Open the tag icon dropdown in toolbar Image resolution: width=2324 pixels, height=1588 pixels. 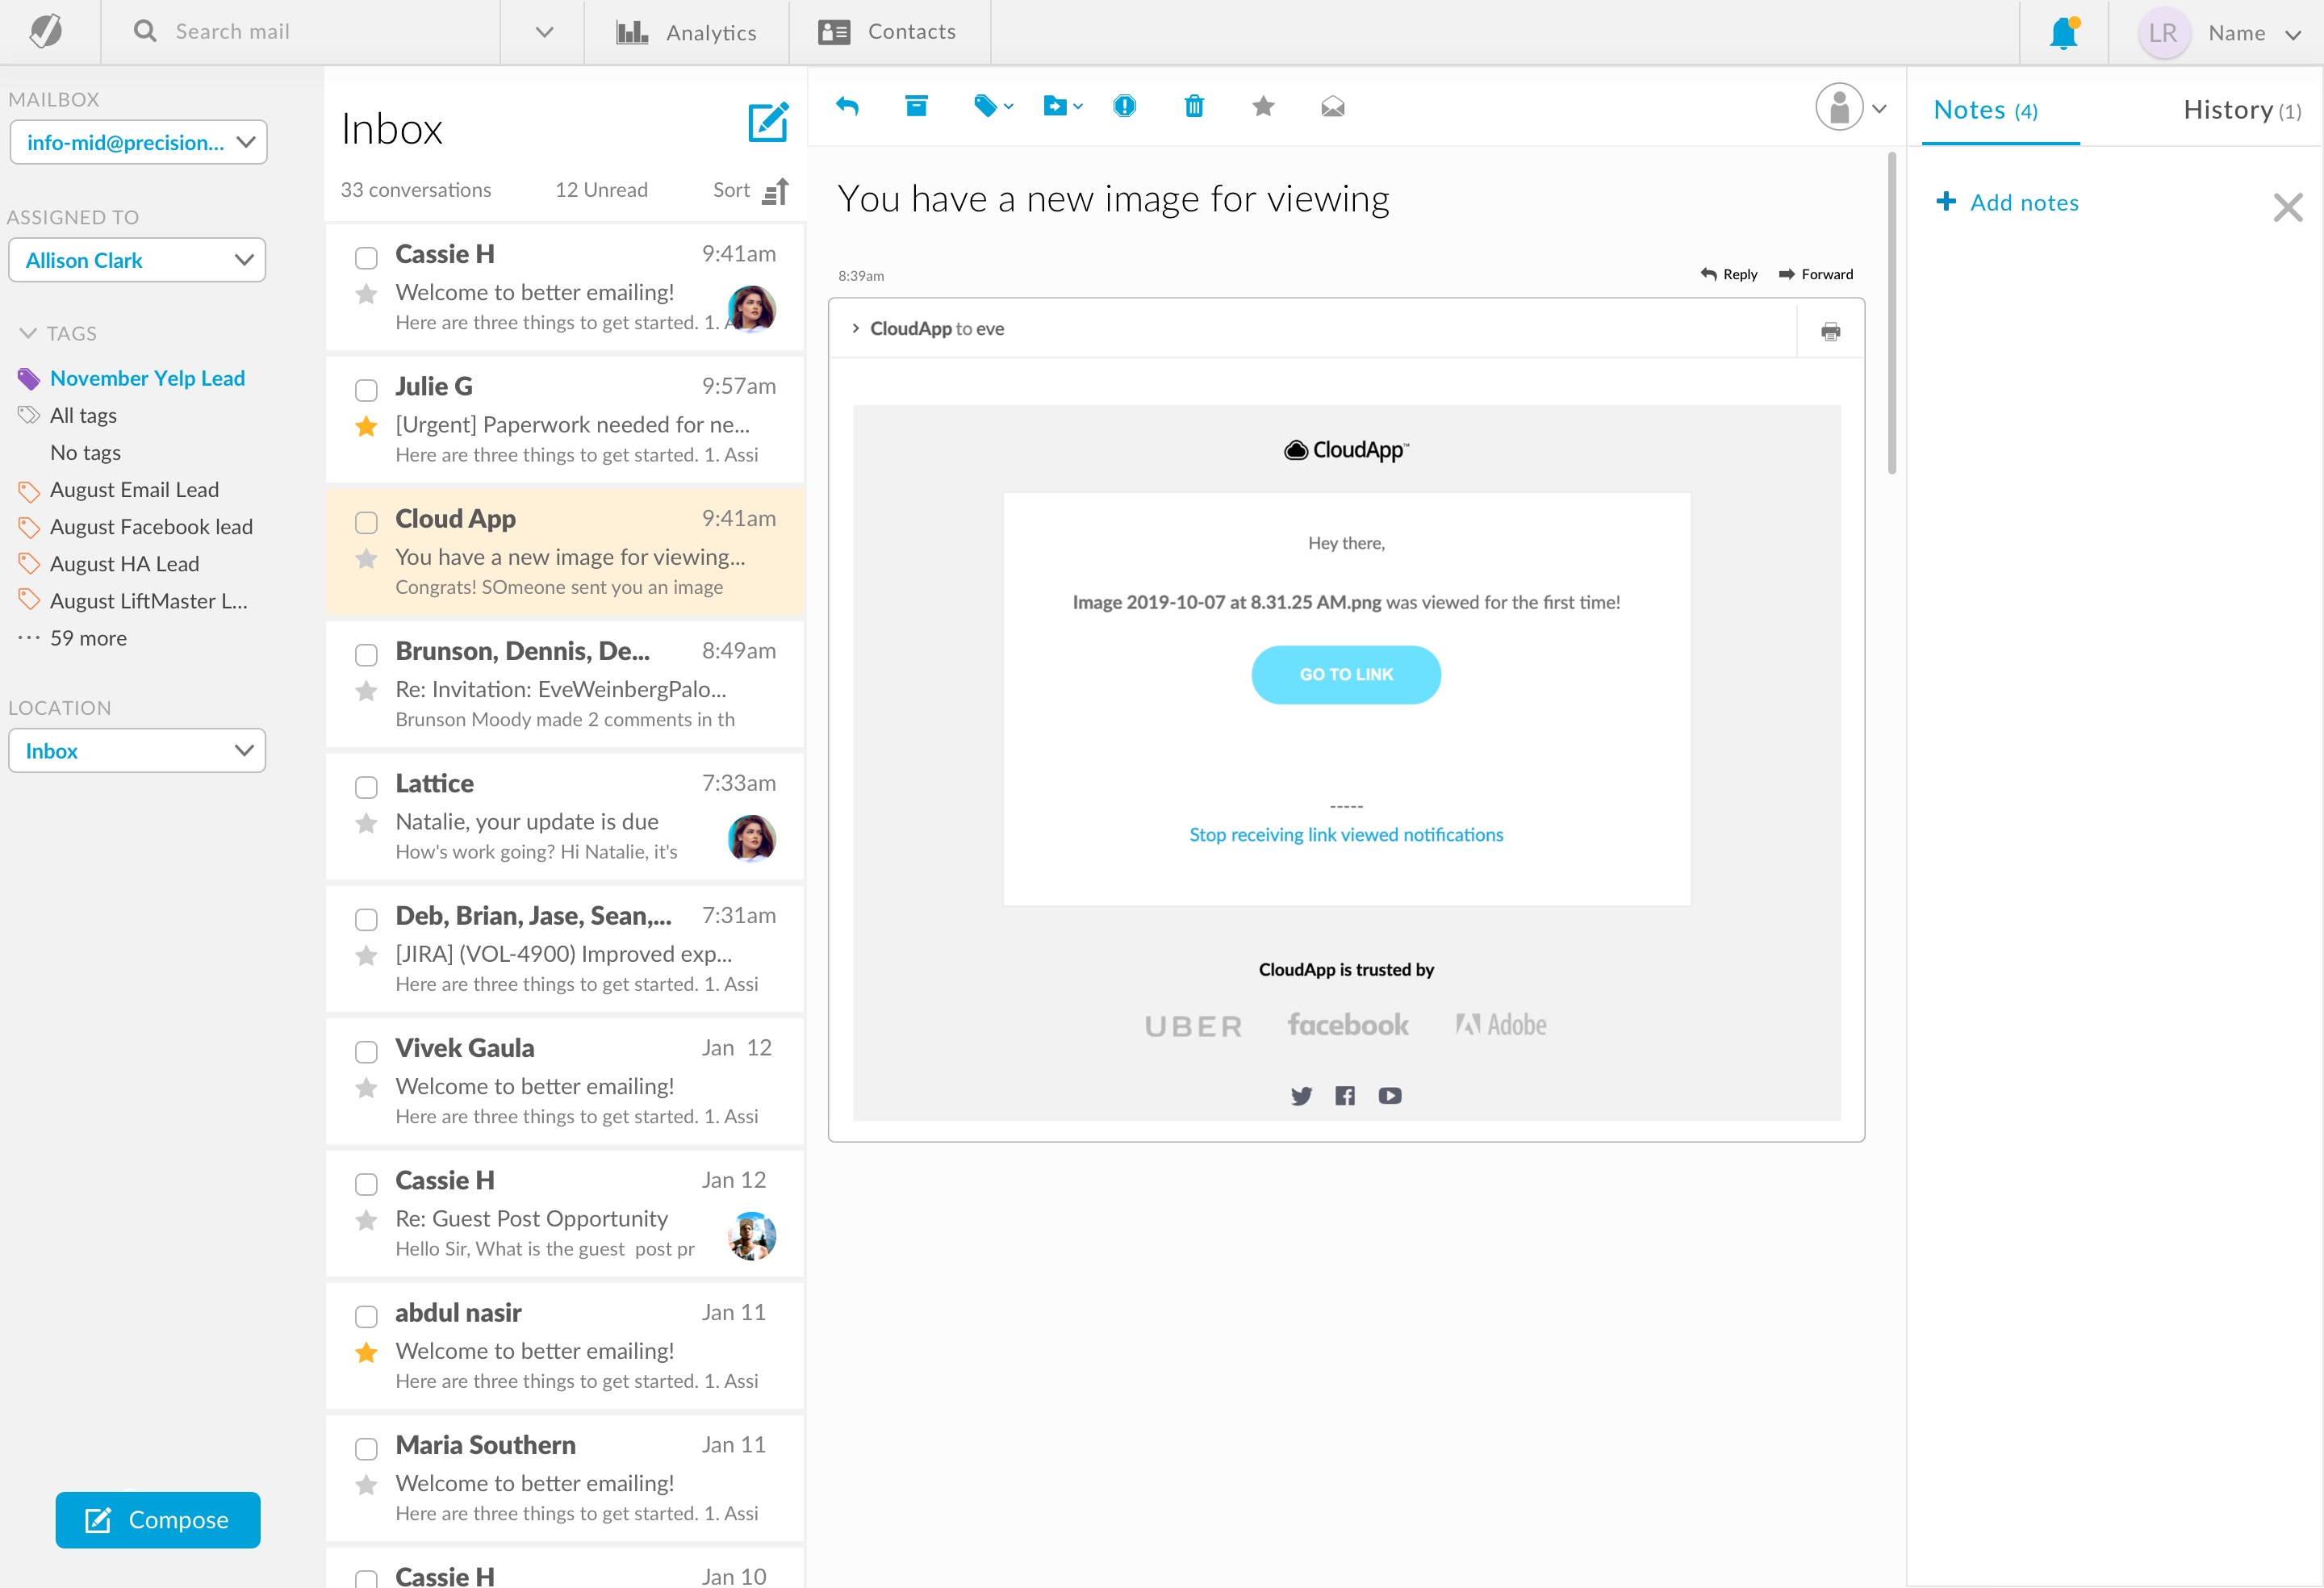pos(993,106)
